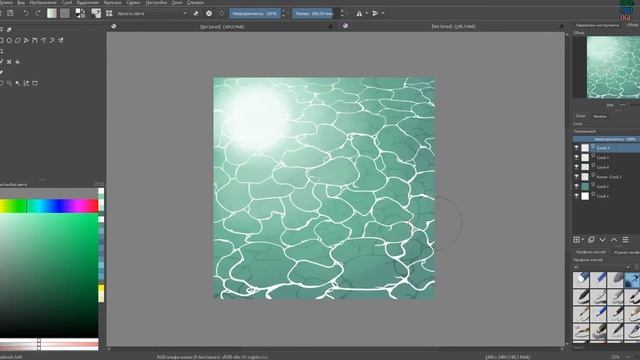Switch to the first document tab
Viewport: 640px width, 360px height.
[x=222, y=27]
